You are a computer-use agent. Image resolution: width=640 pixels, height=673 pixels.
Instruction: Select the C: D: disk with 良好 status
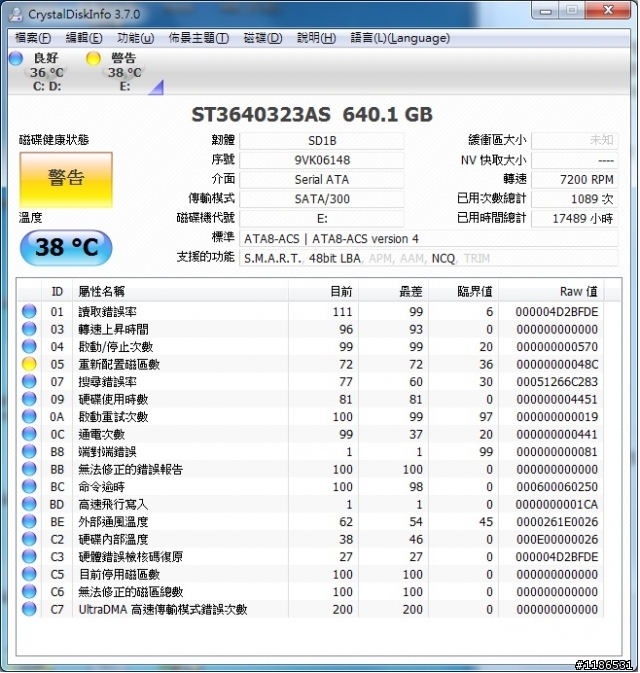(46, 72)
